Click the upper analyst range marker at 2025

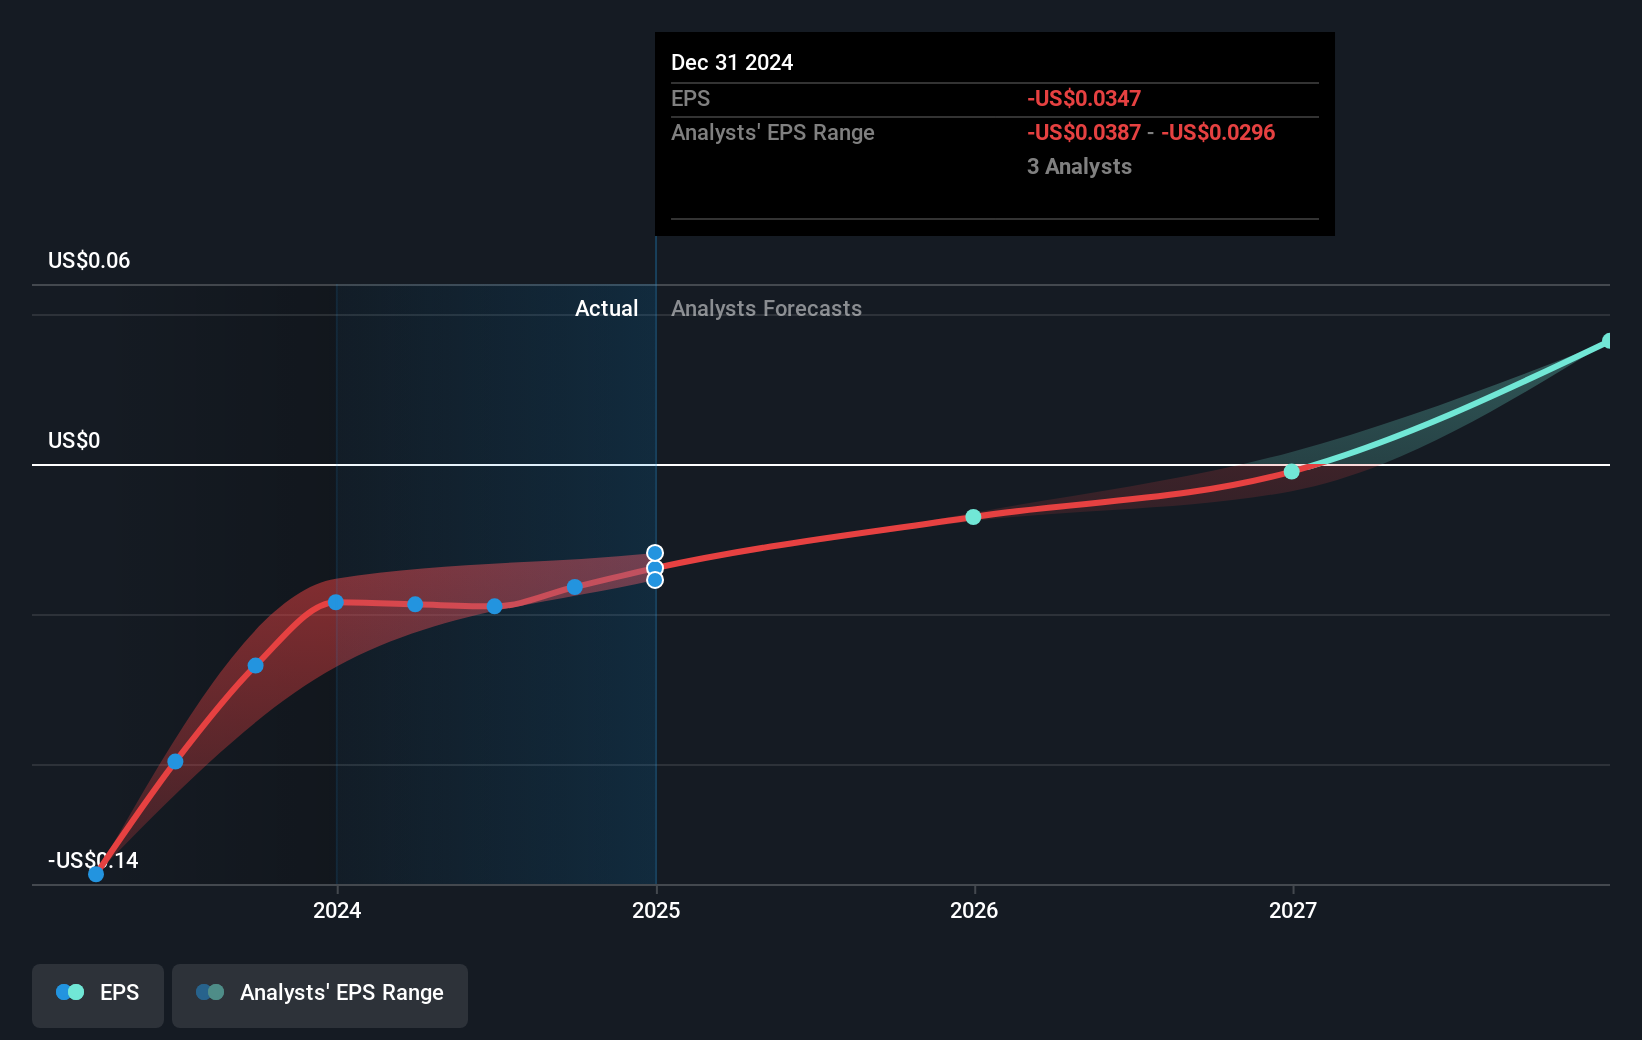pyautogui.click(x=655, y=553)
